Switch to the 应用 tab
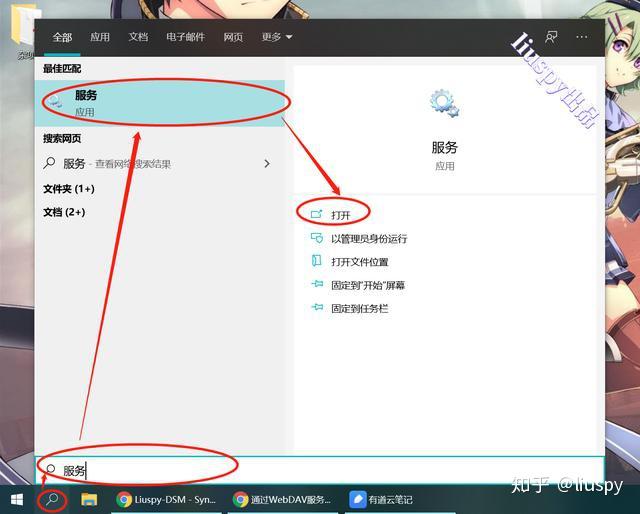The width and height of the screenshot is (640, 514). 100,37
